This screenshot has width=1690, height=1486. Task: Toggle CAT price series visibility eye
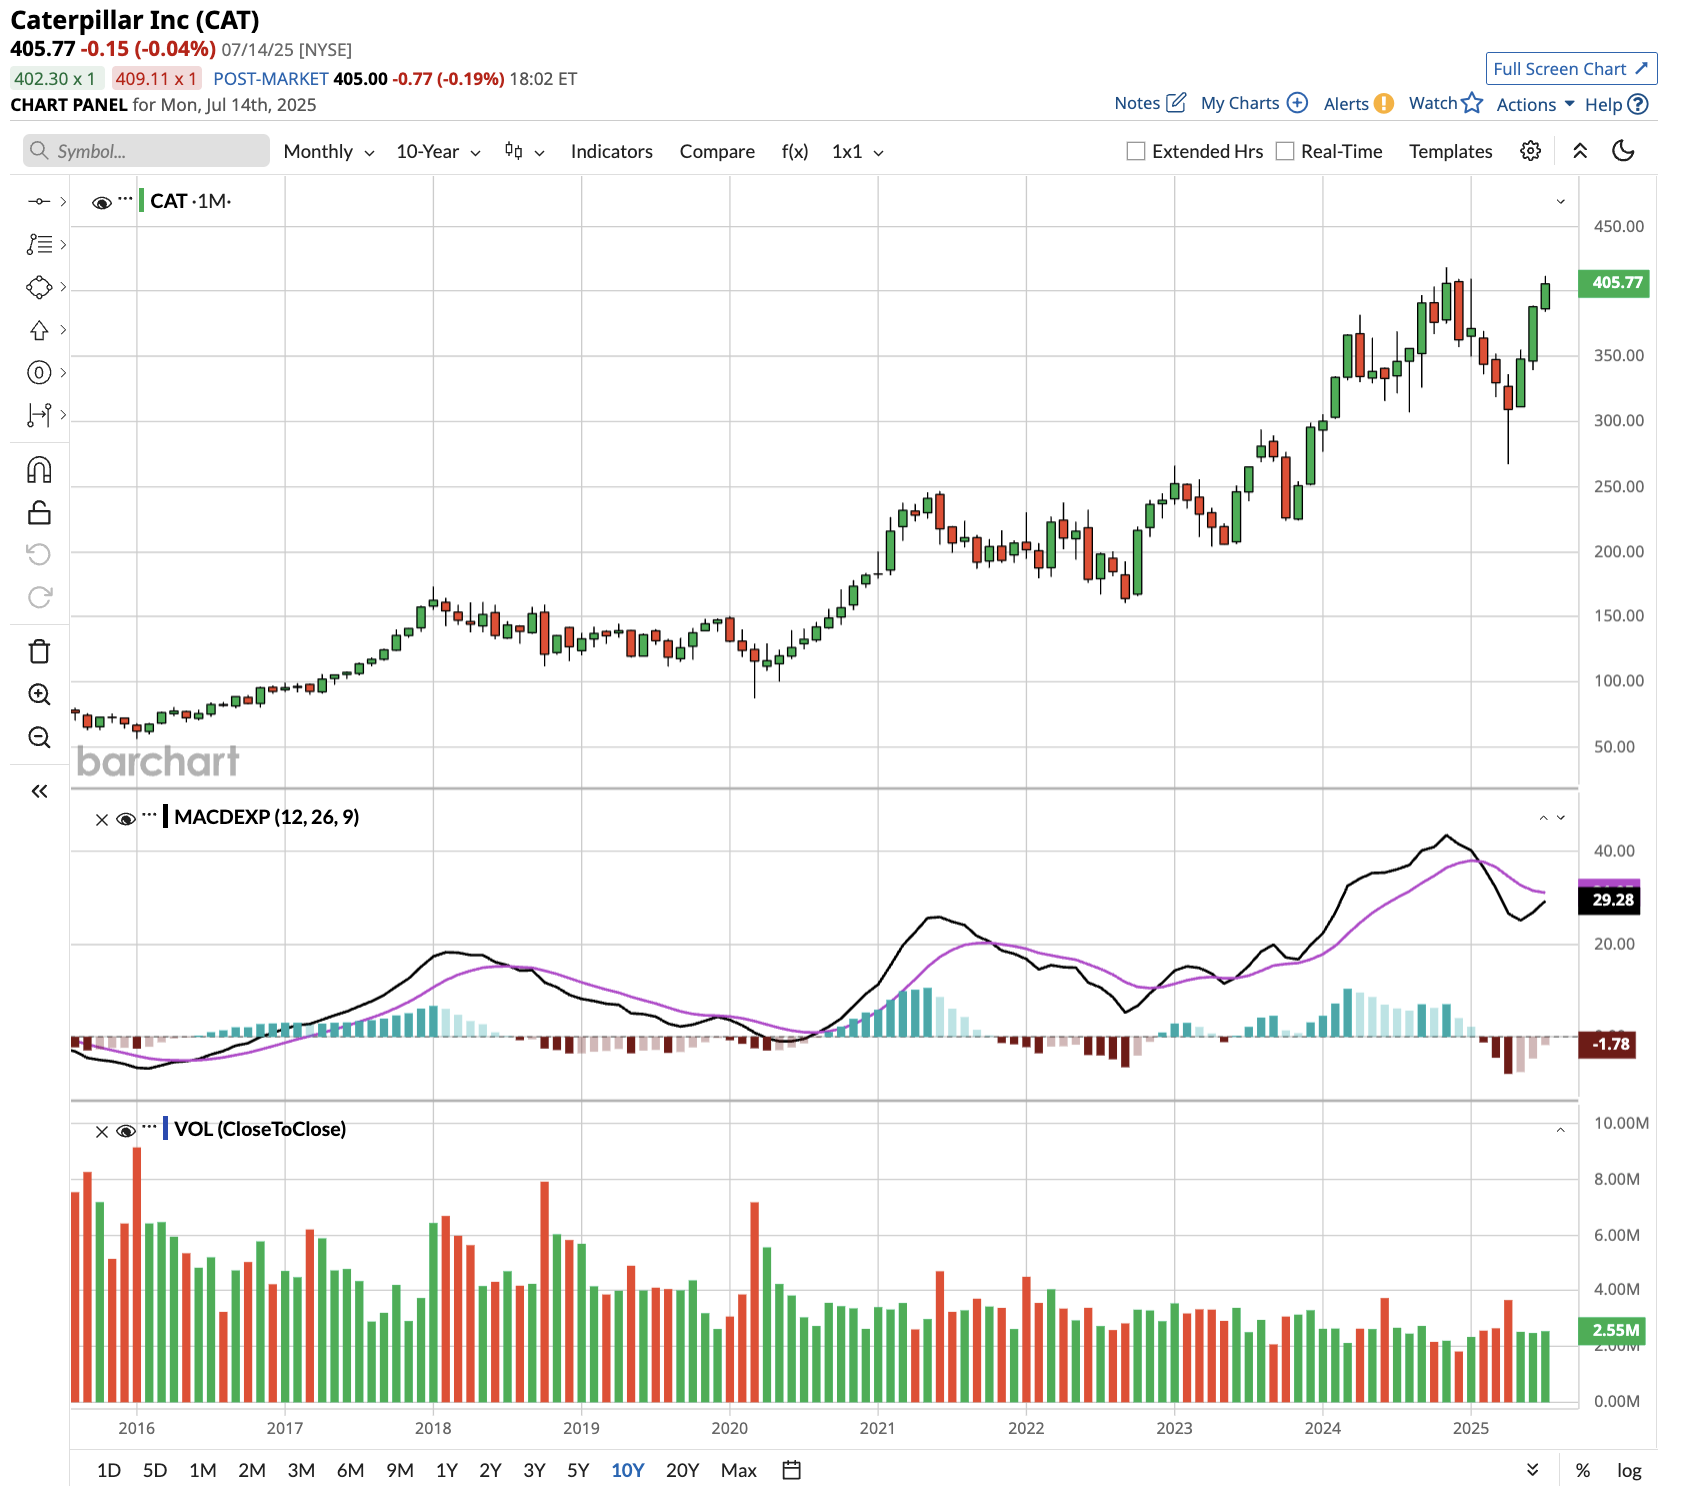[101, 203]
